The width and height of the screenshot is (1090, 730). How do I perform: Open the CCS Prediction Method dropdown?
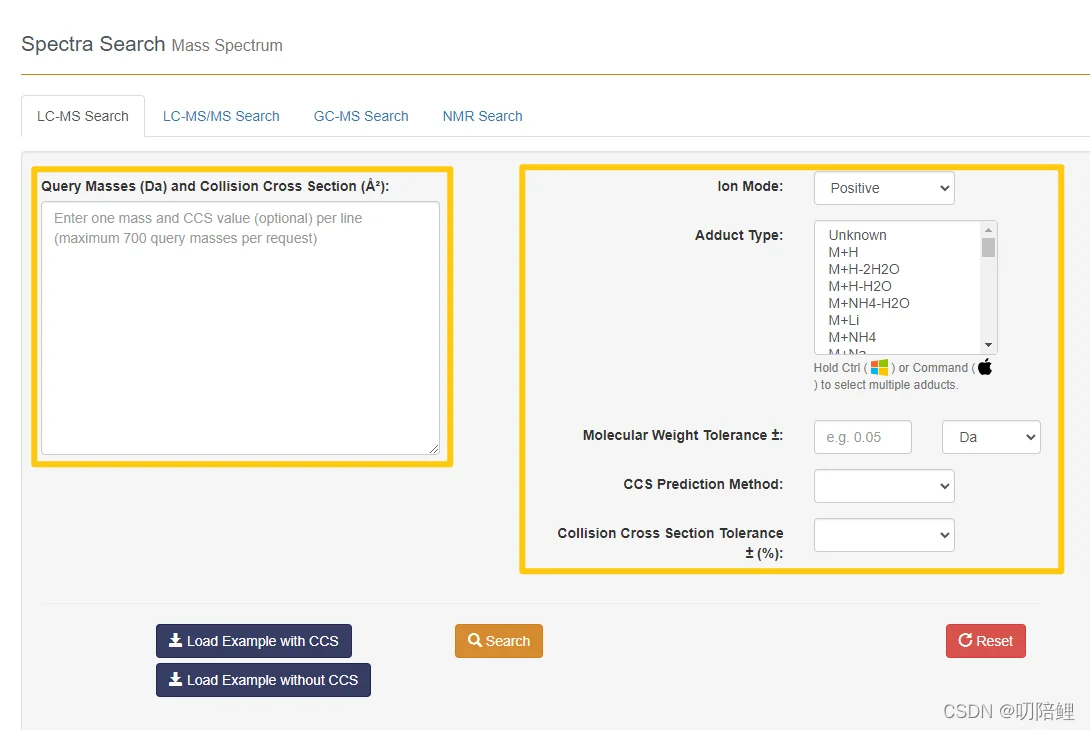click(x=884, y=486)
